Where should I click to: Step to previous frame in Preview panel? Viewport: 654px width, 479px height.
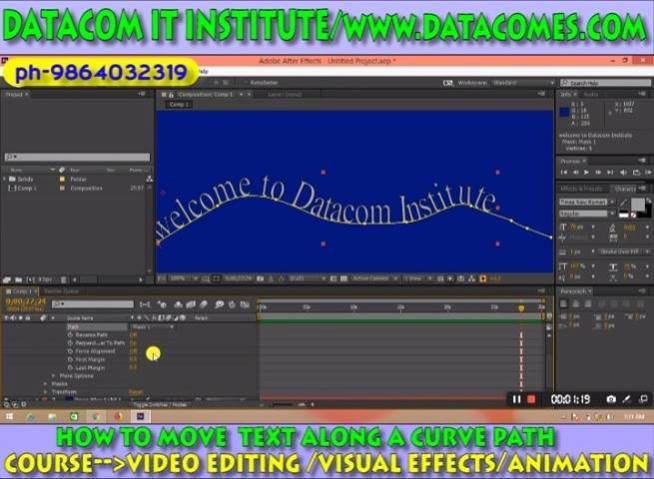pos(576,172)
